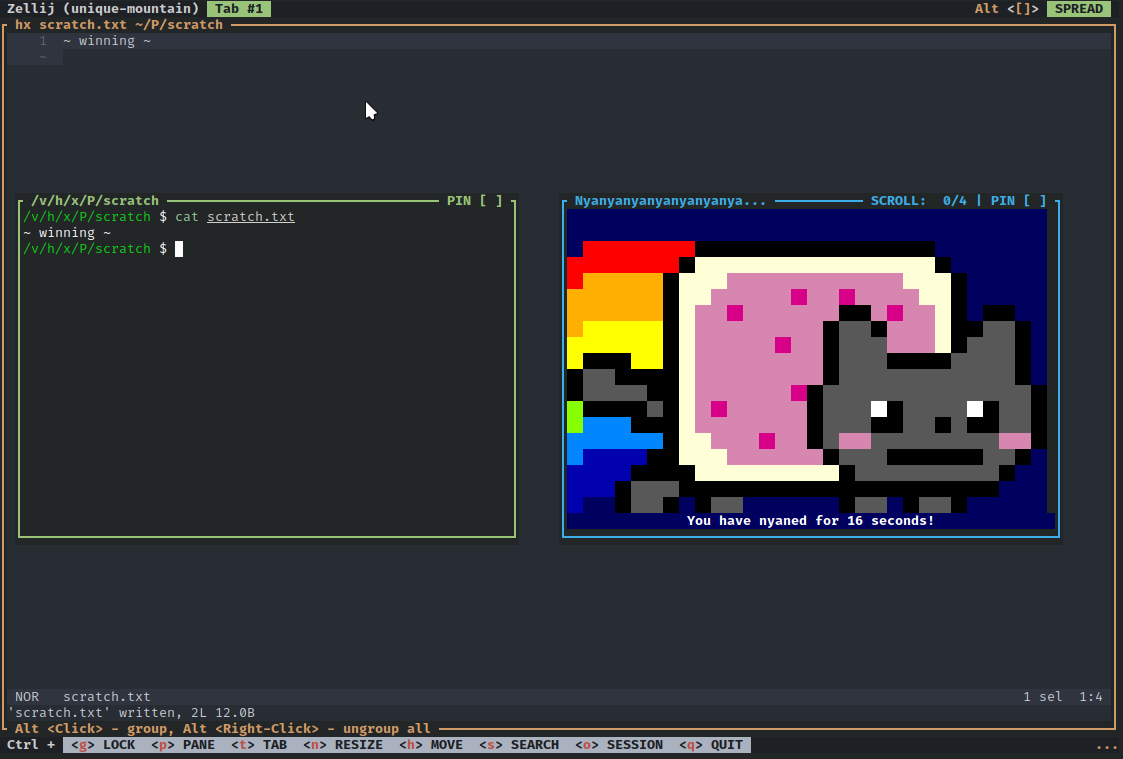Click the red rainbow stripe
1123x759 pixels.
[630, 256]
